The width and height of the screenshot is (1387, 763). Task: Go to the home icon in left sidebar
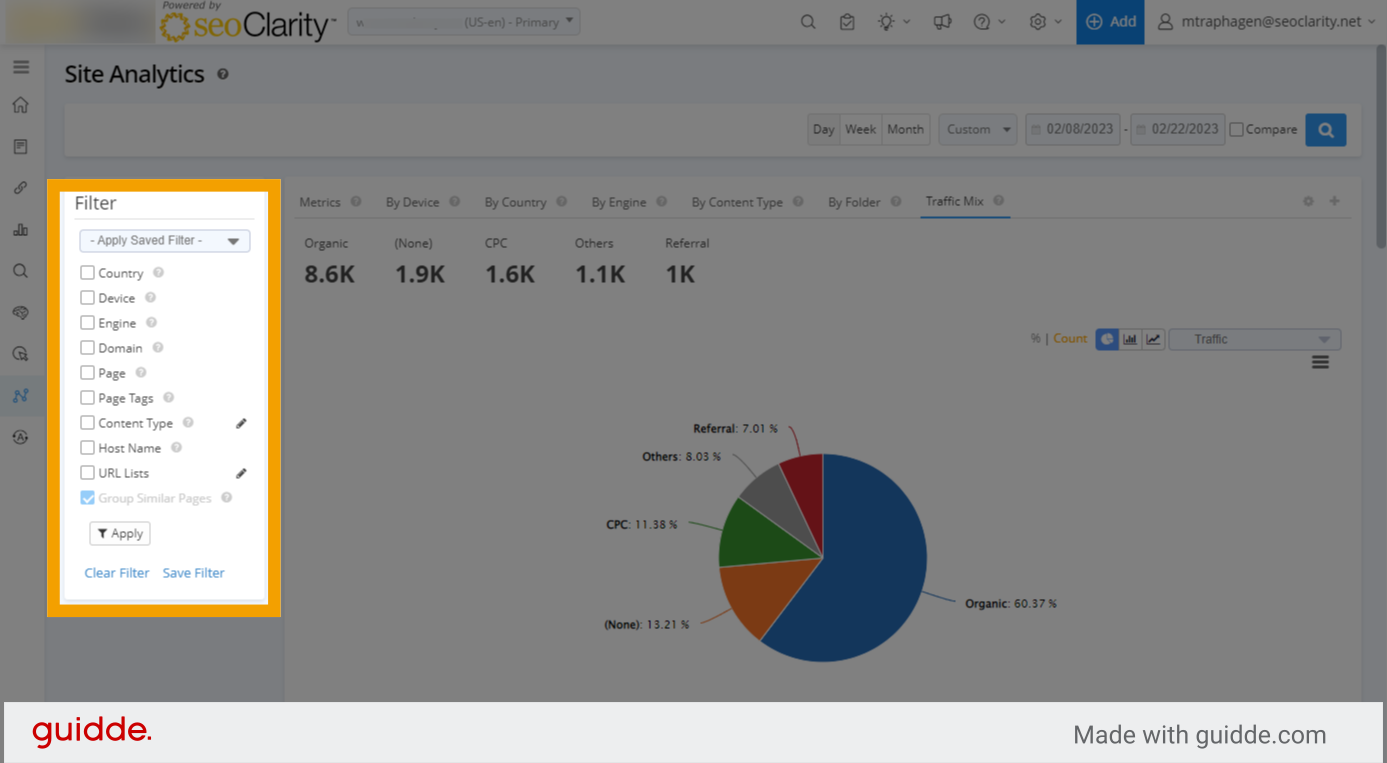(x=21, y=105)
